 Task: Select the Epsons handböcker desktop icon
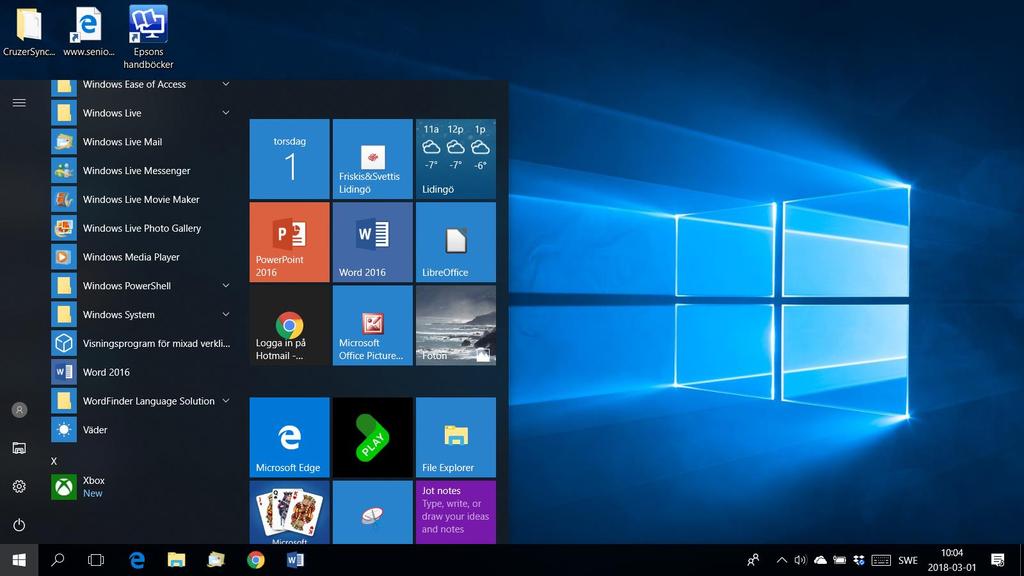pos(148,37)
